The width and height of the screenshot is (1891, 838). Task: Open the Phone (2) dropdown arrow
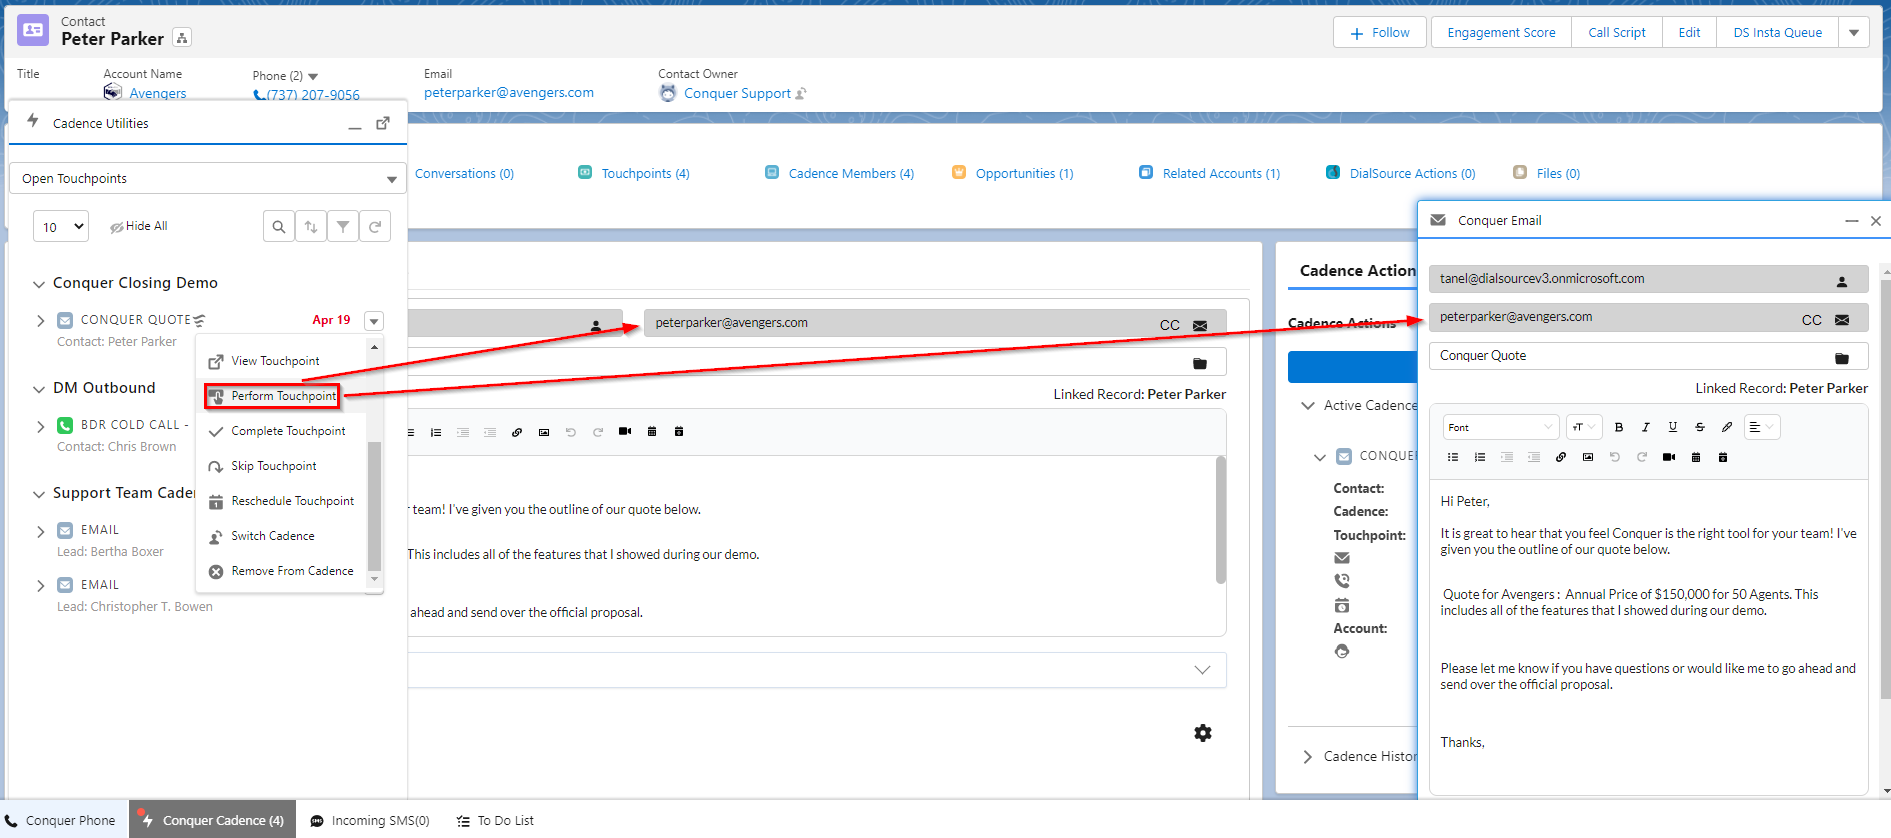pyautogui.click(x=313, y=77)
